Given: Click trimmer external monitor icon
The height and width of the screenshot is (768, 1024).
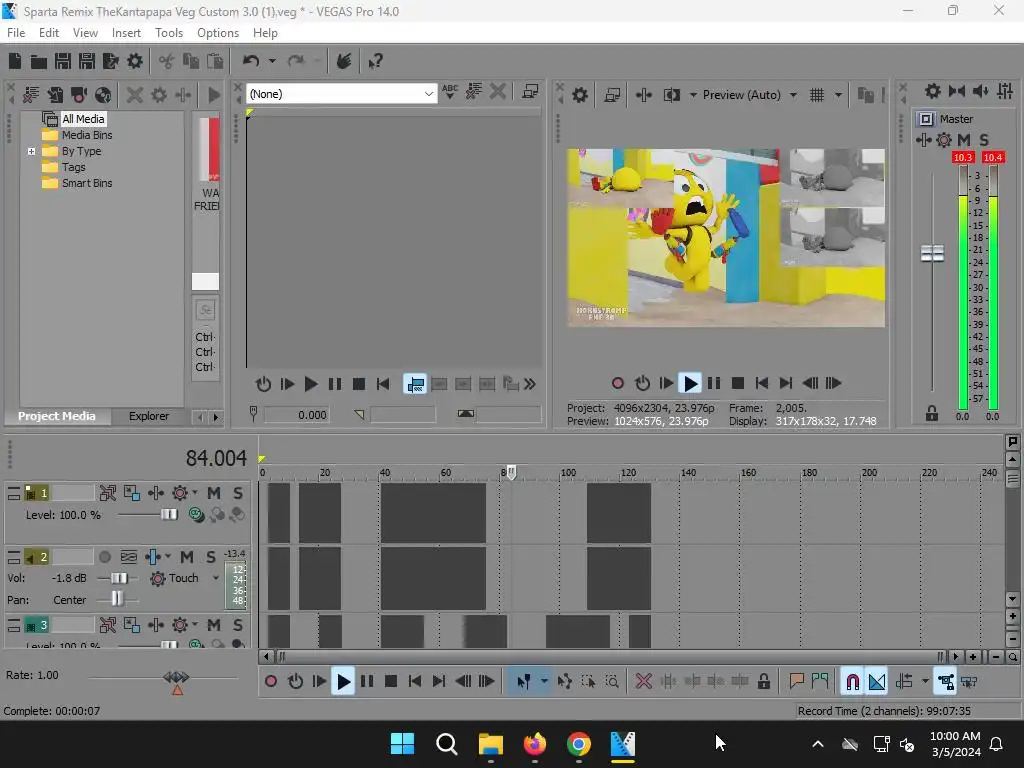Looking at the screenshot, I should [530, 92].
